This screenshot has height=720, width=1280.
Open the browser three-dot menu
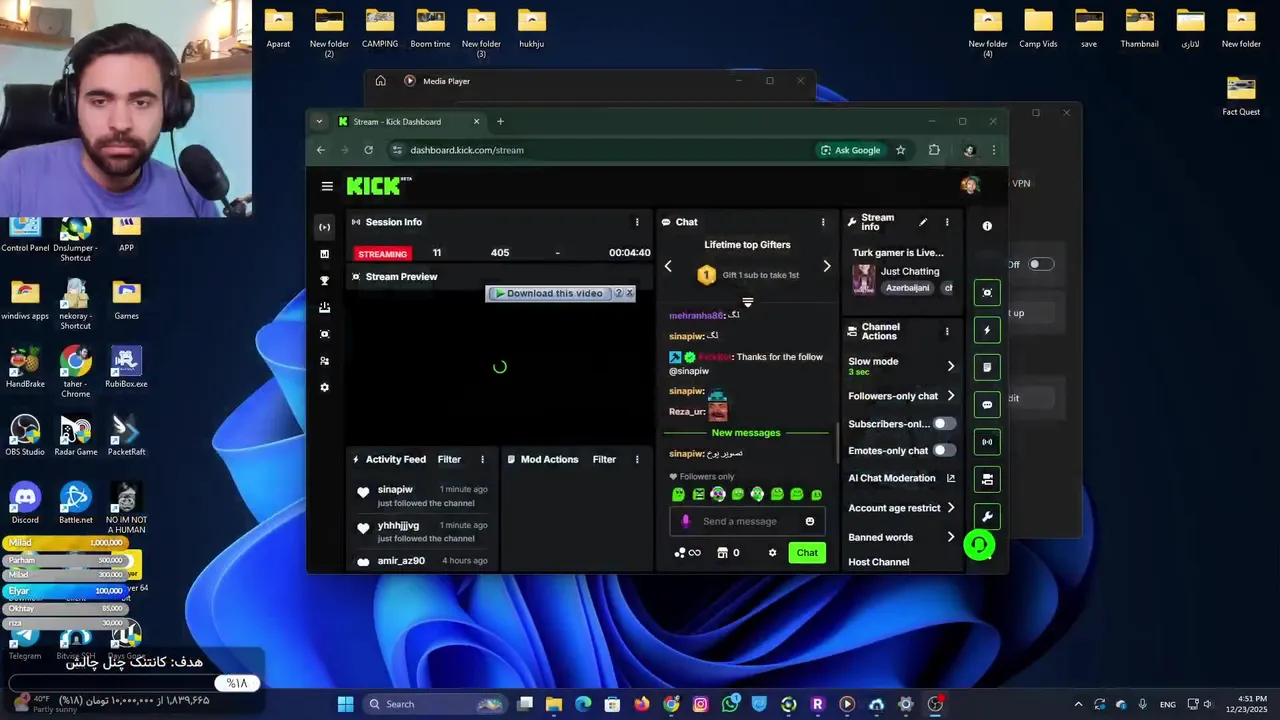(x=993, y=150)
